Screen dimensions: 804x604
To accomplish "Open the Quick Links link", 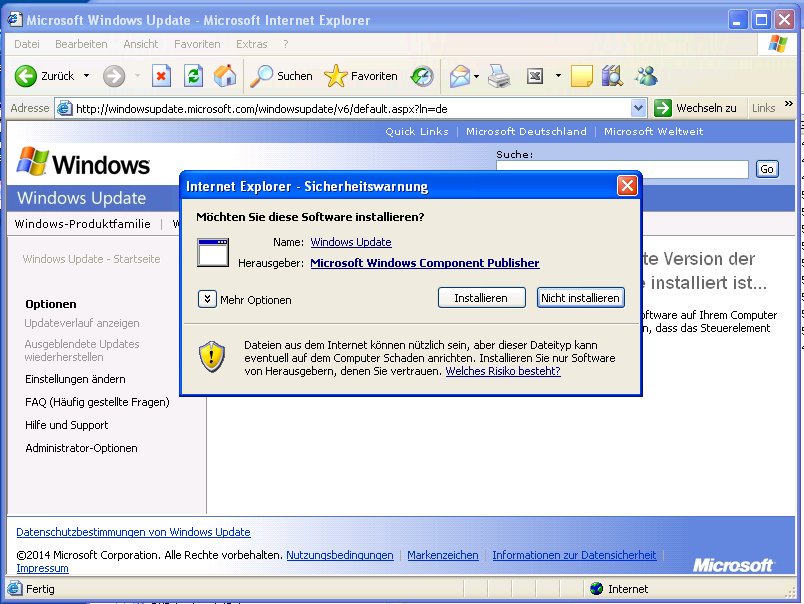I will tap(417, 131).
